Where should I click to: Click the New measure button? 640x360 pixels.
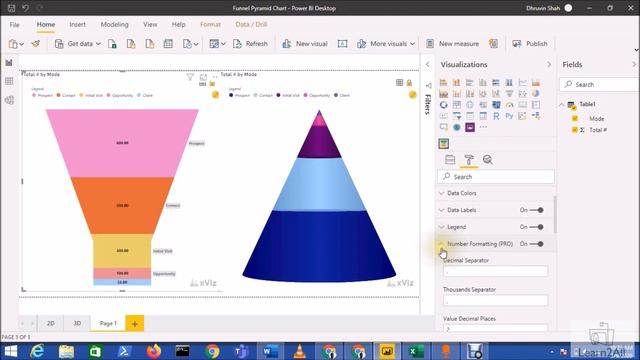coord(452,44)
